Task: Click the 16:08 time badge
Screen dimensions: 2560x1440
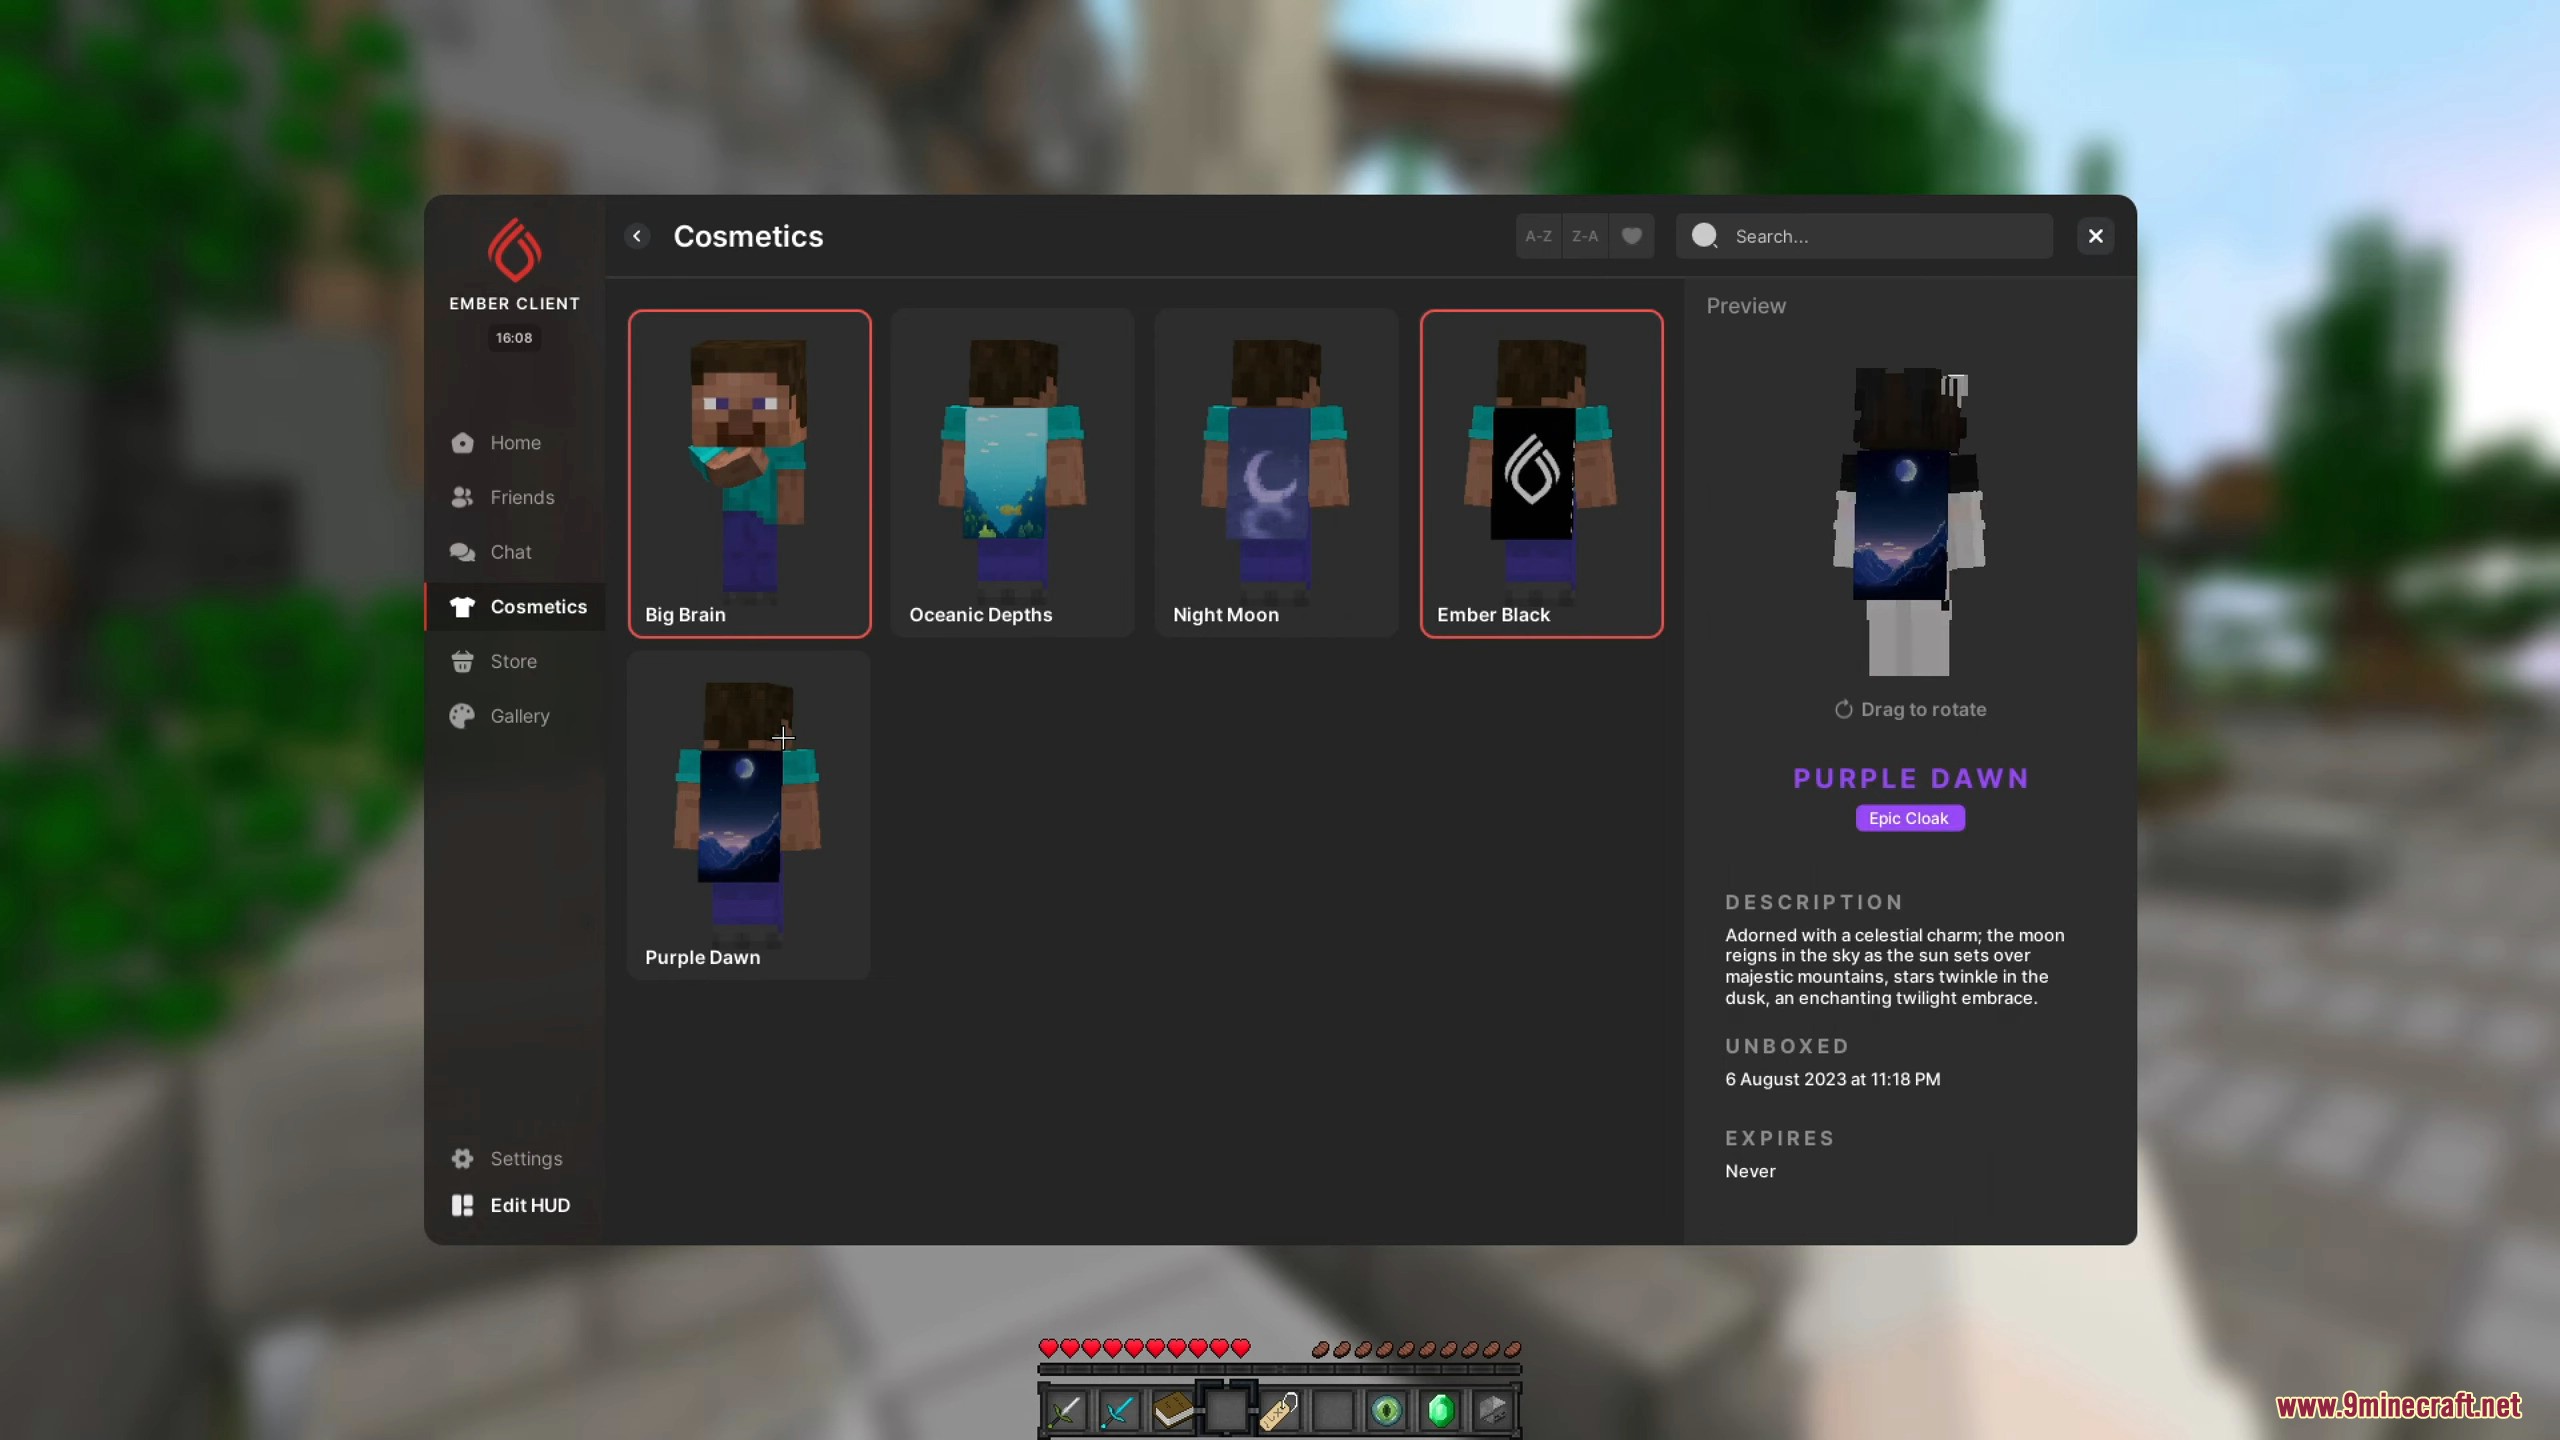Action: [514, 338]
